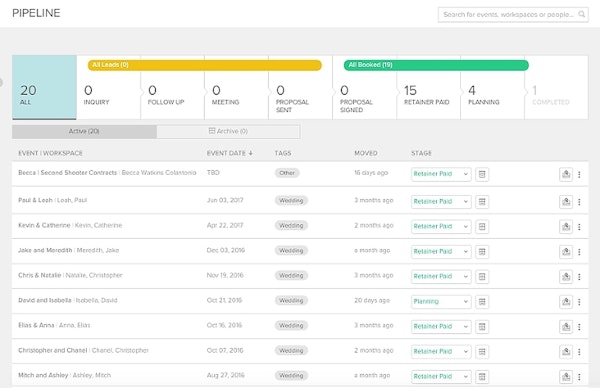This screenshot has height=388, width=600.
Task: Click the search magnifier icon
Action: point(581,14)
